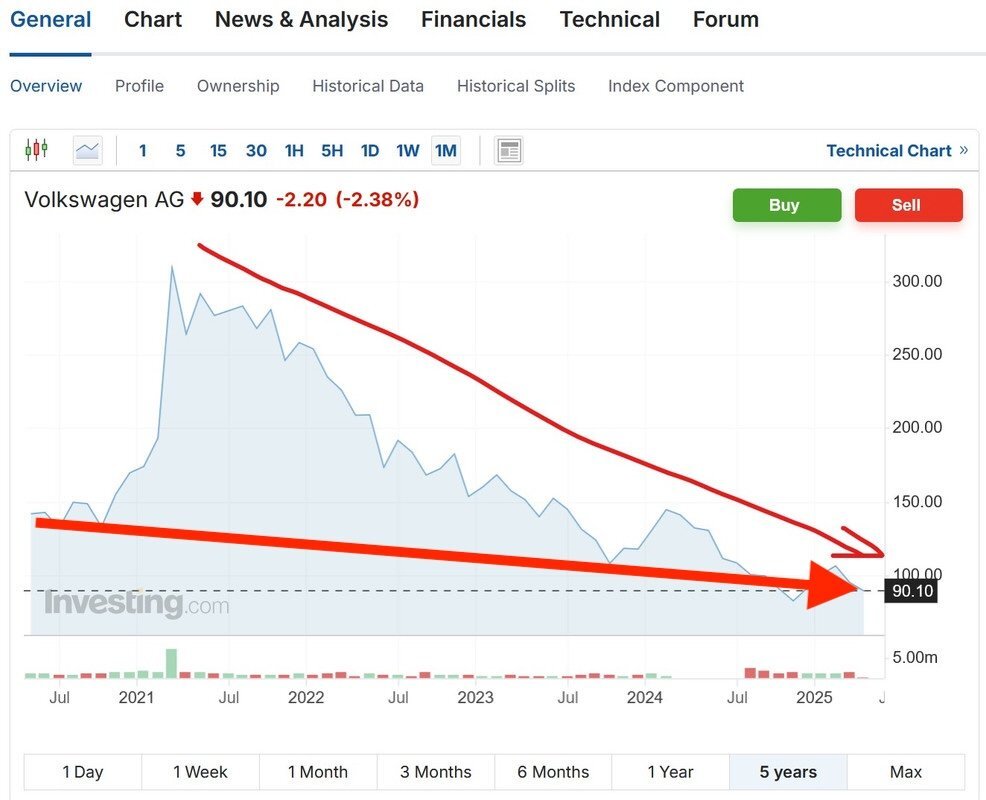The height and width of the screenshot is (800, 986).
Task: Set chart interval to 30 minutes
Action: pyautogui.click(x=256, y=151)
